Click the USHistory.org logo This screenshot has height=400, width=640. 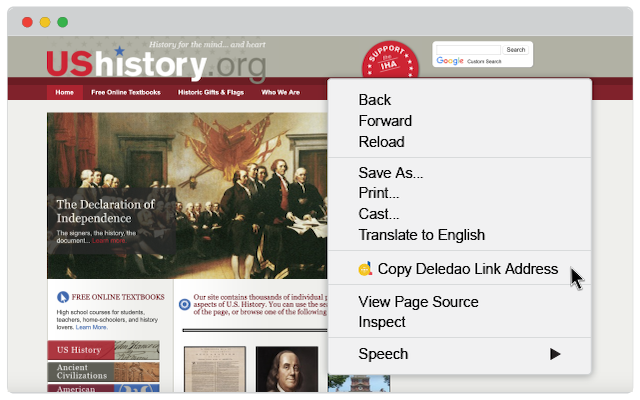pos(156,63)
